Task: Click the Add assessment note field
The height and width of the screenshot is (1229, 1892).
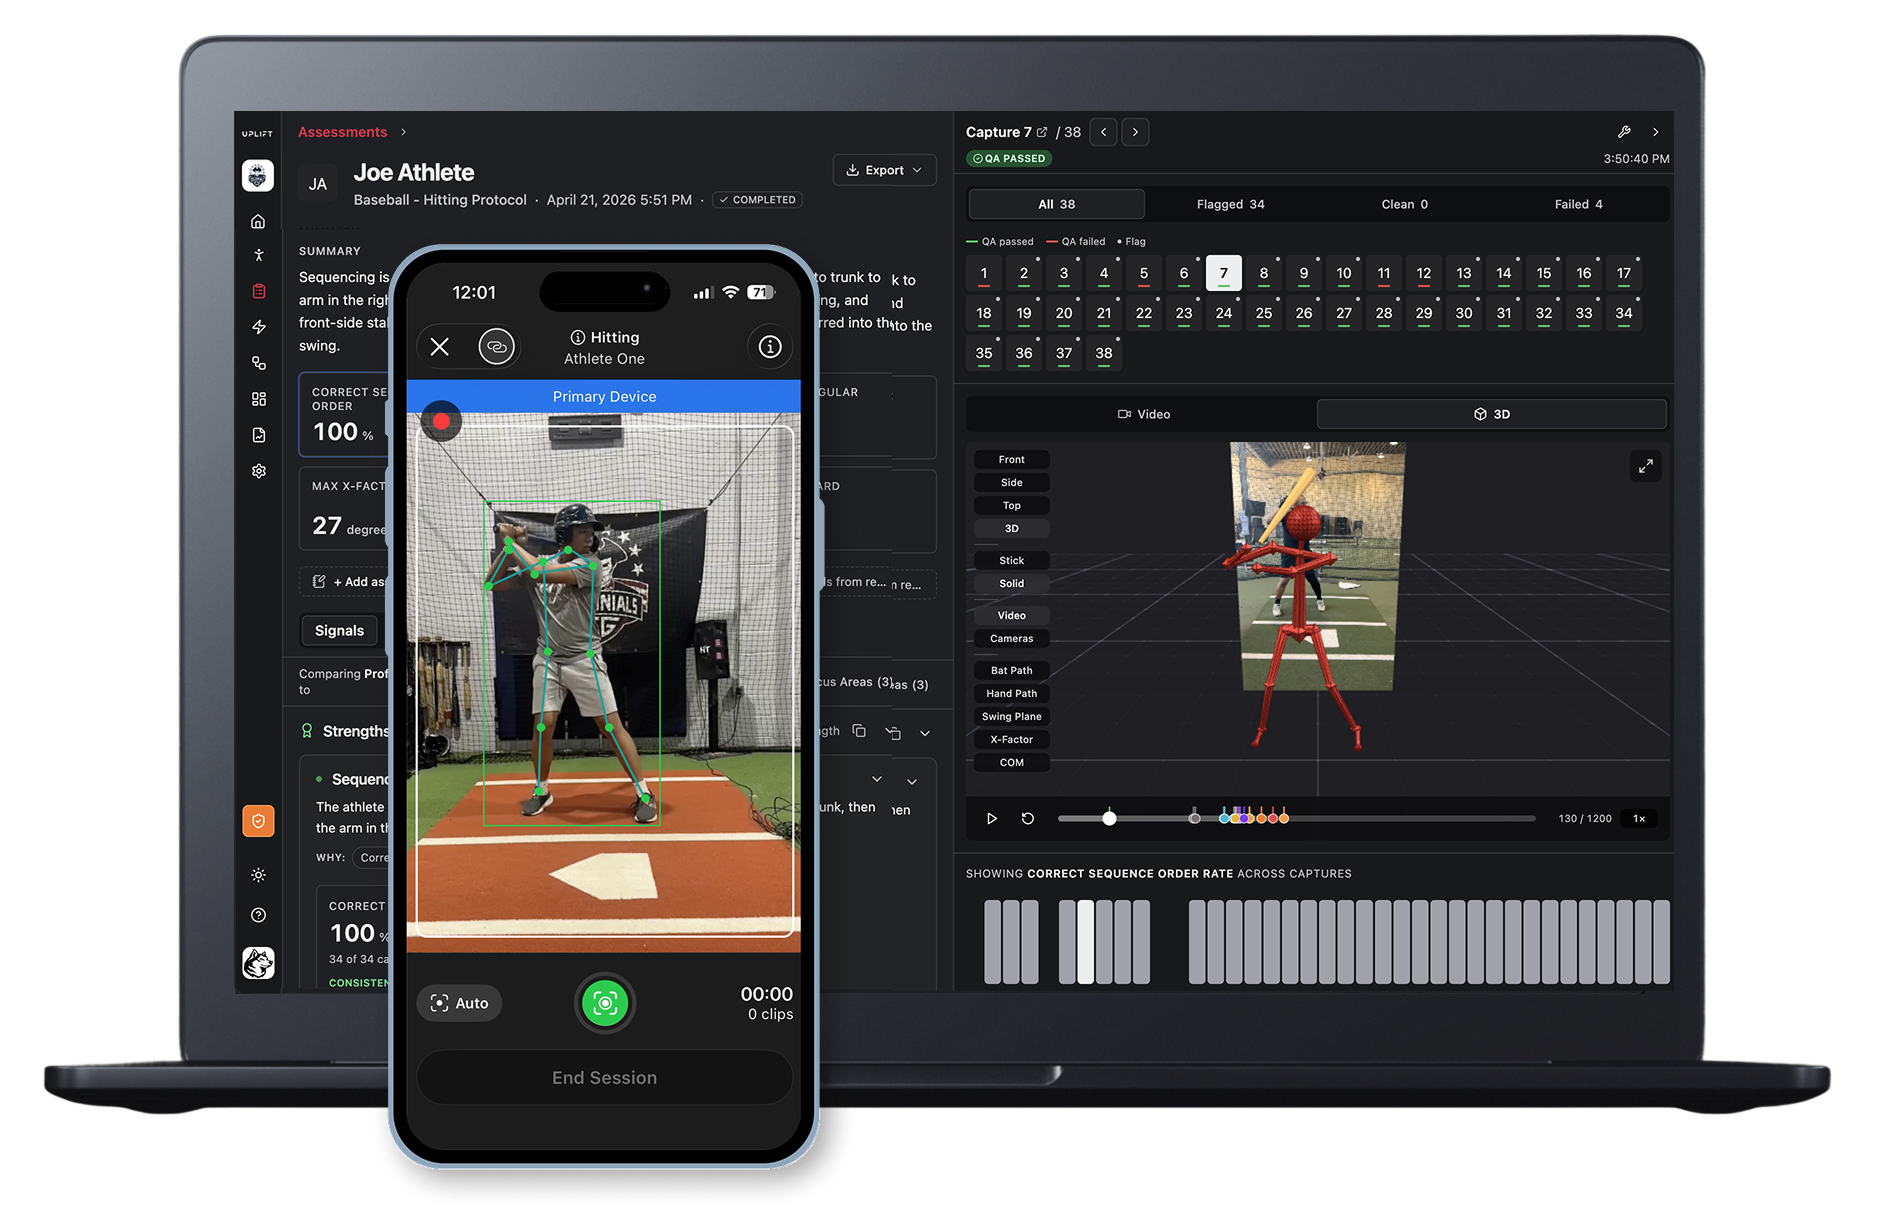Action: click(x=345, y=582)
